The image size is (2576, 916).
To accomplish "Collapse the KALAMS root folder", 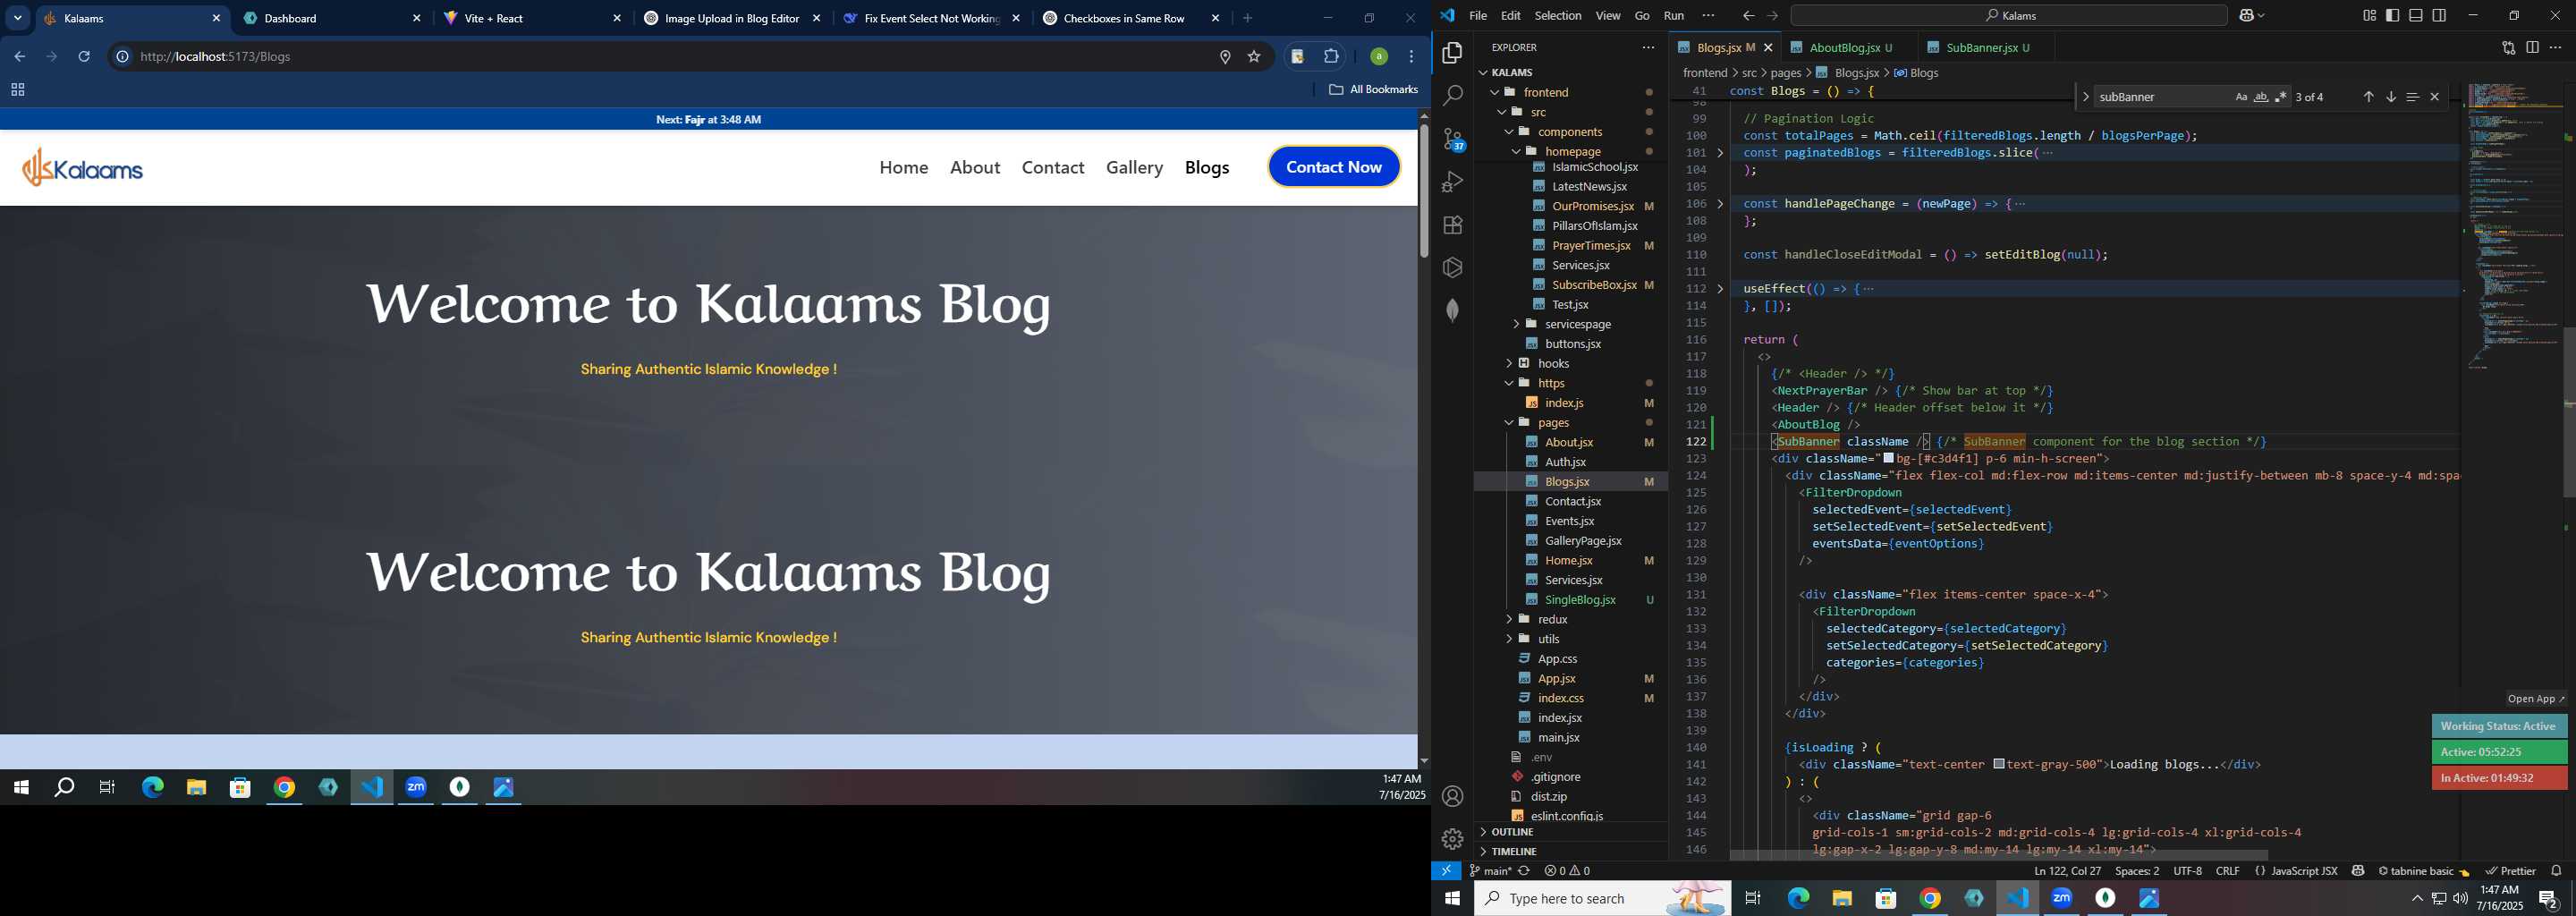I will pyautogui.click(x=1483, y=72).
